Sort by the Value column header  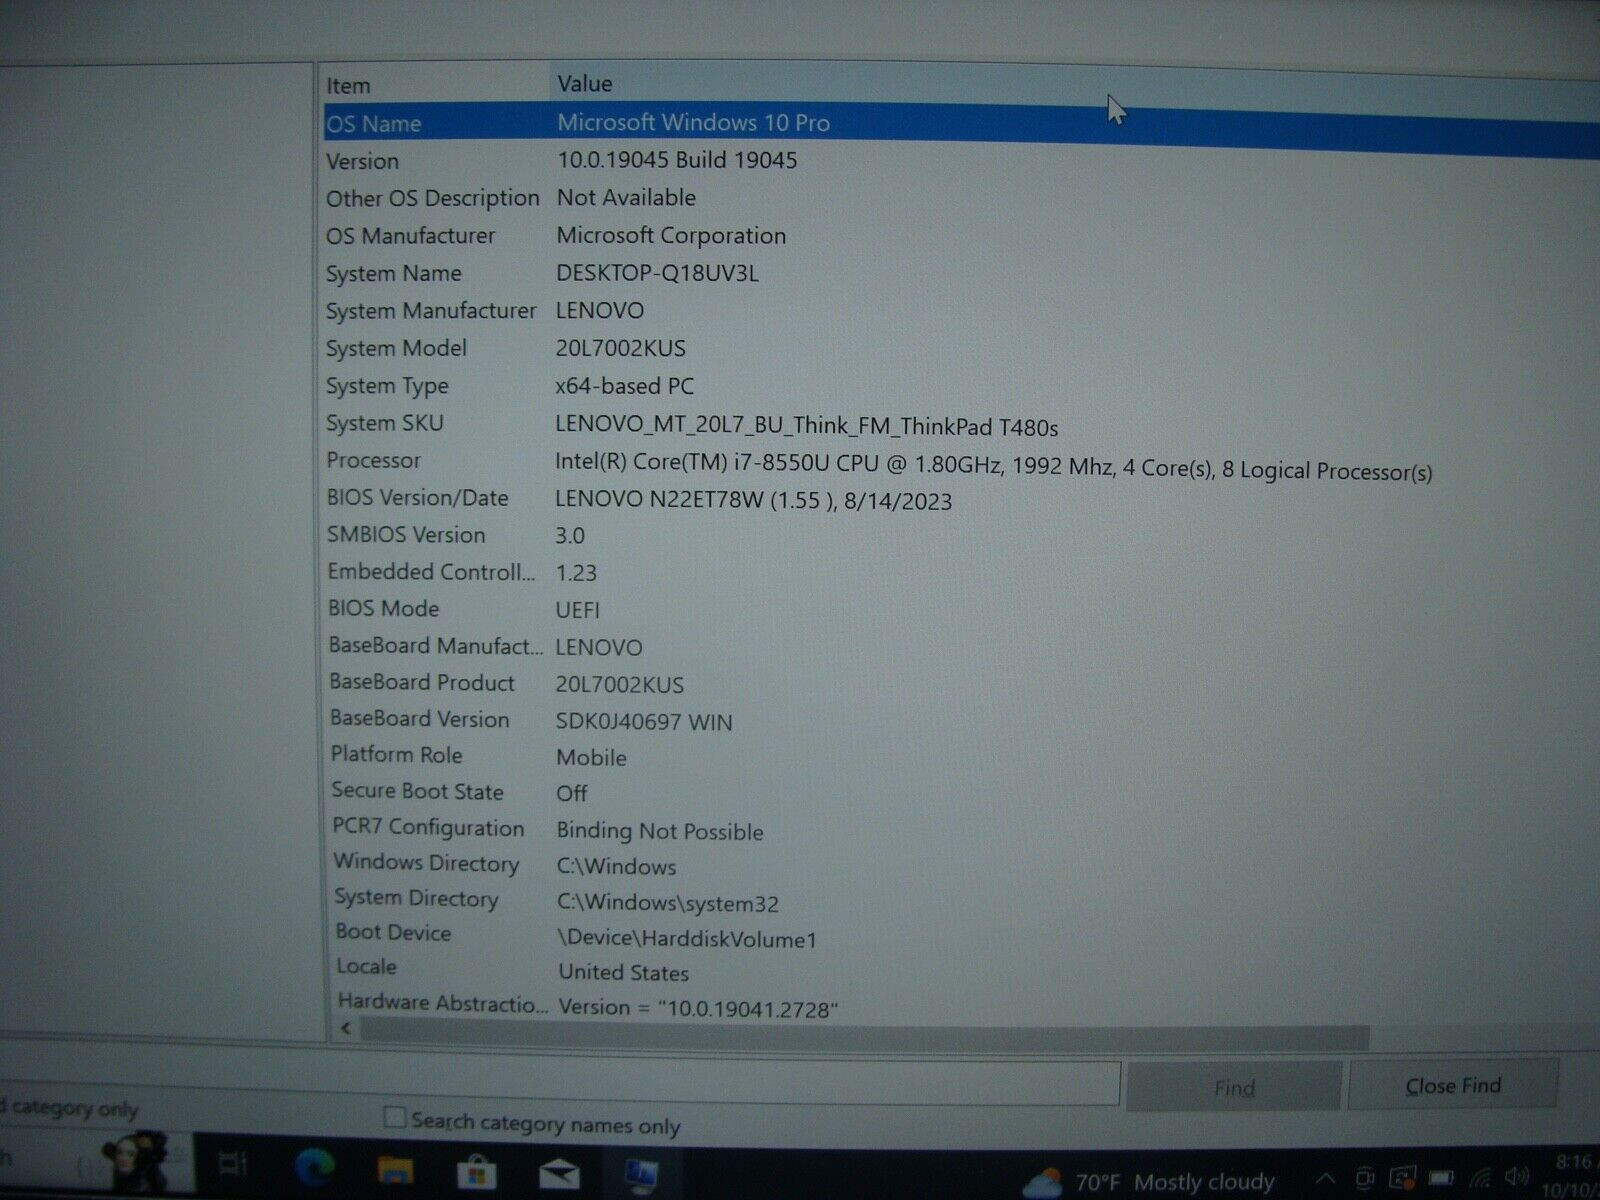pos(1075,83)
